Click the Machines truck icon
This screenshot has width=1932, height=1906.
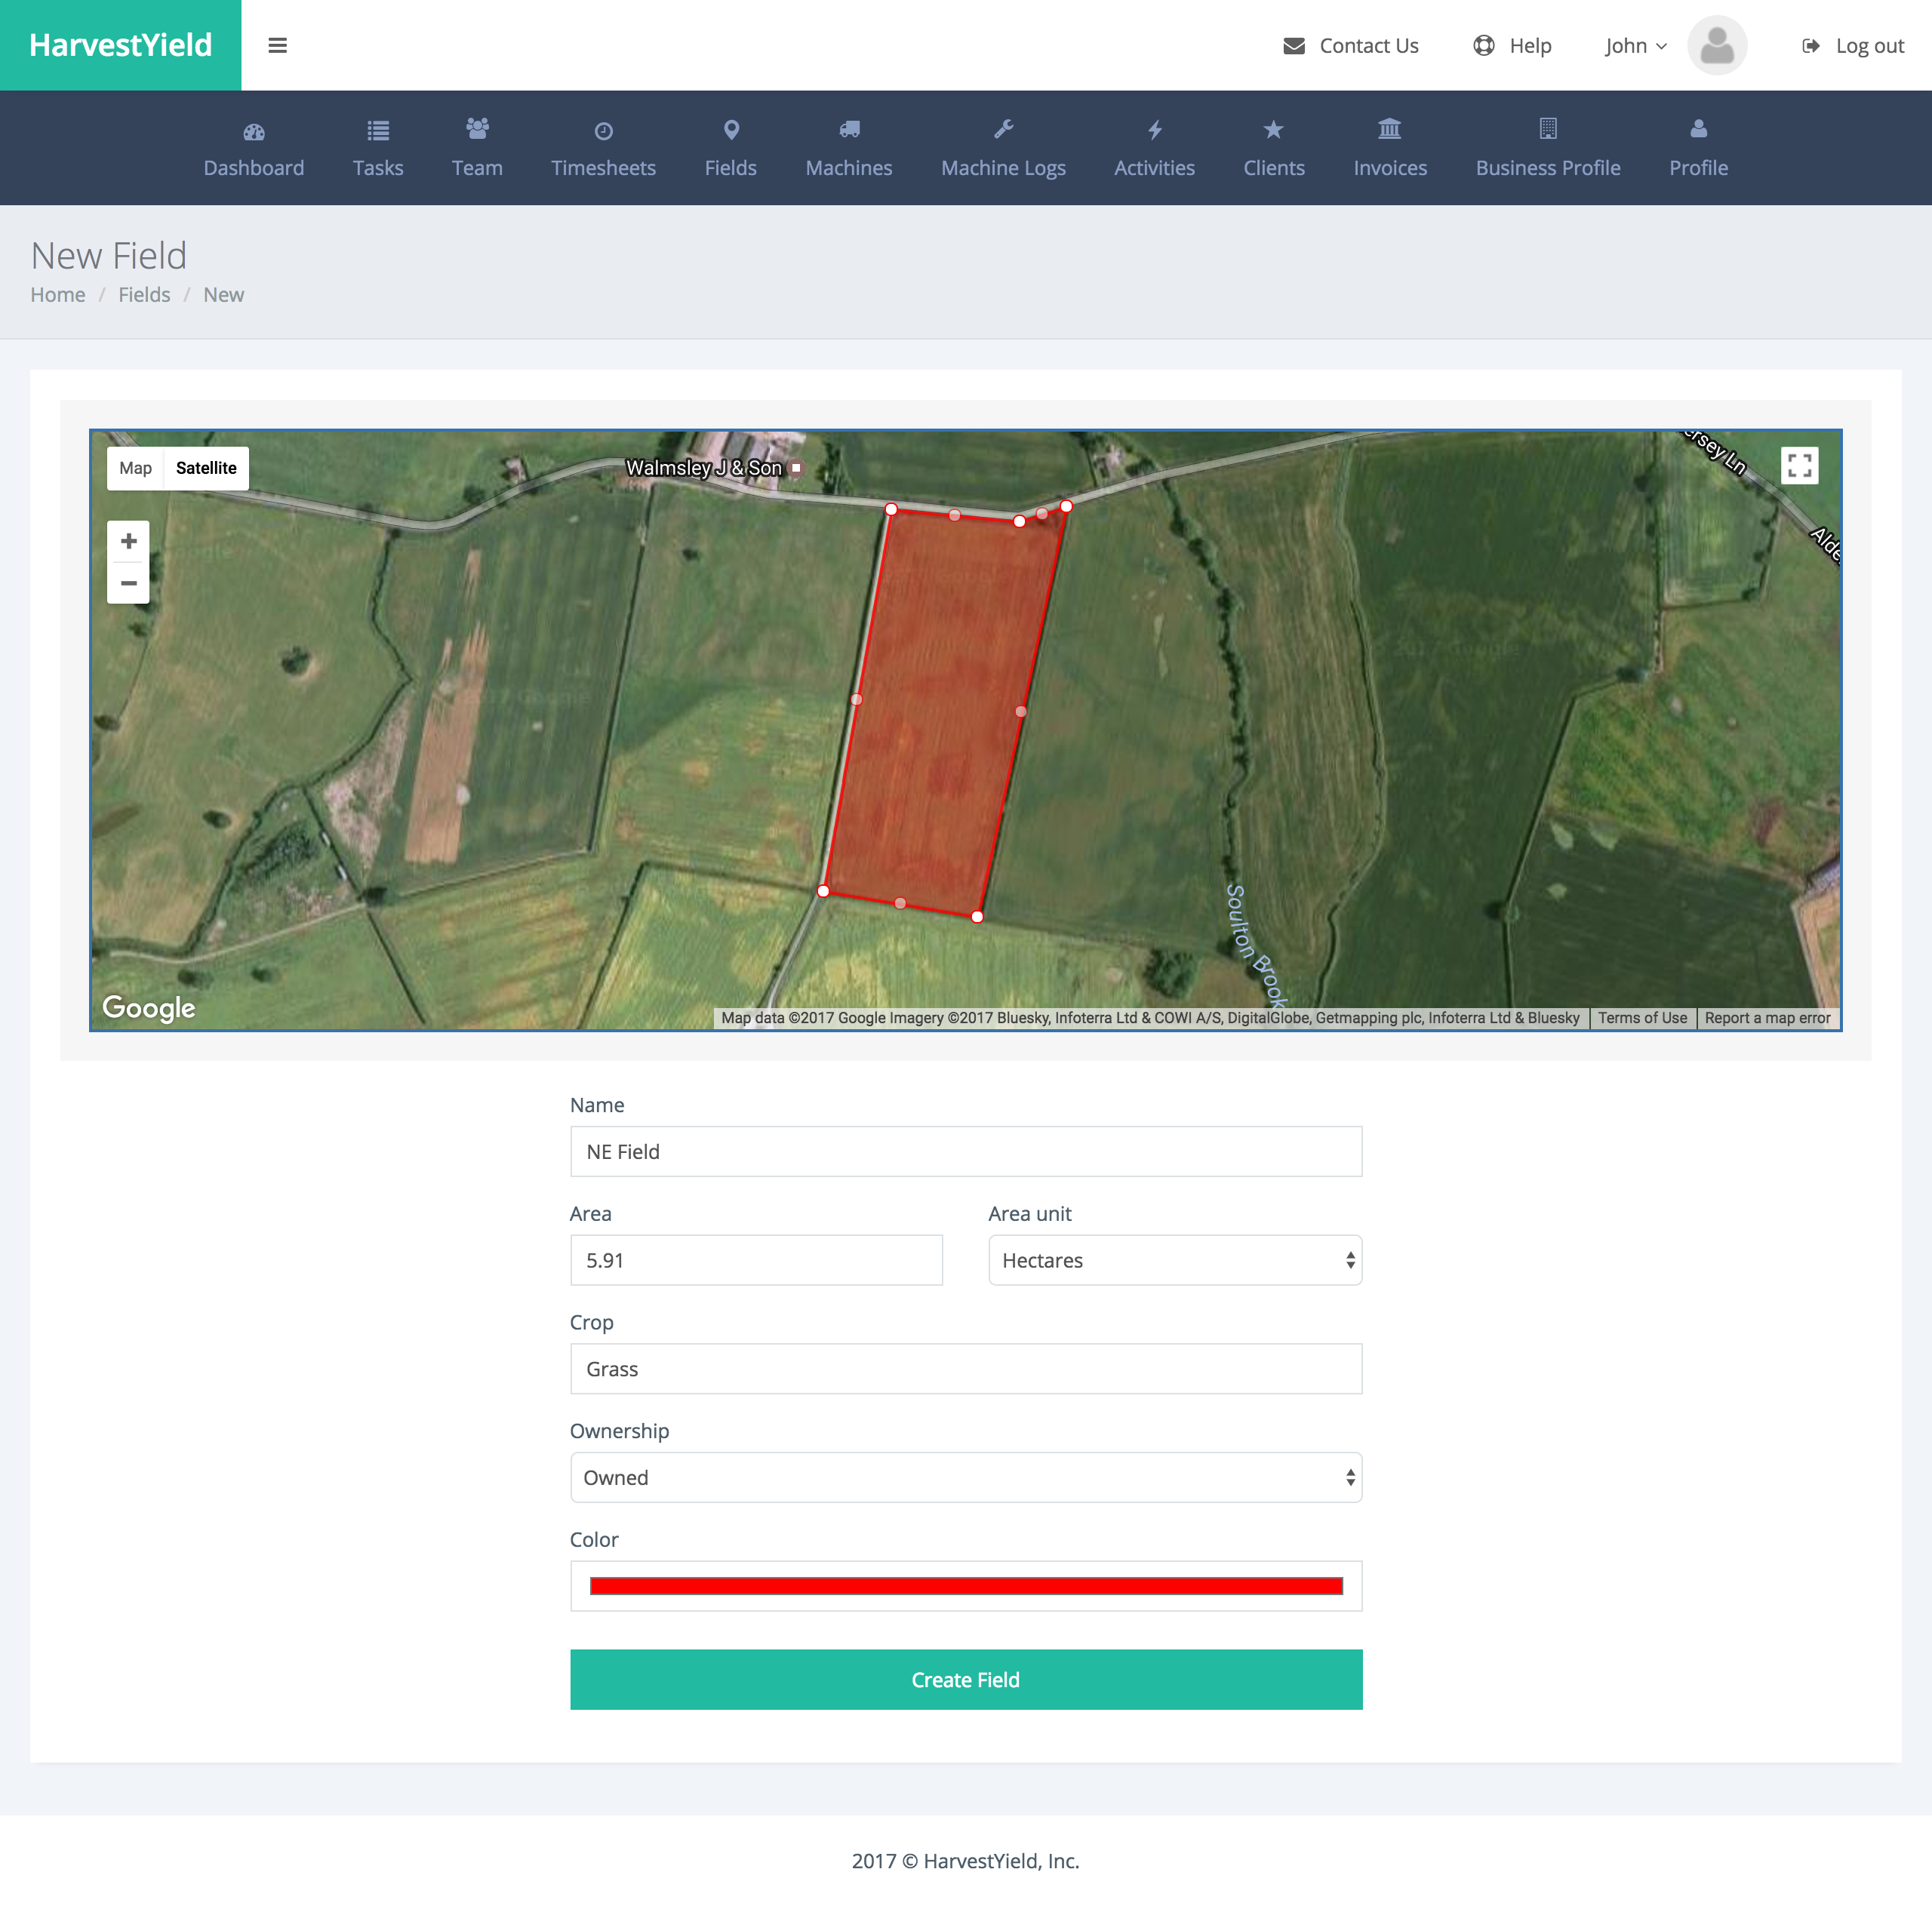click(848, 130)
